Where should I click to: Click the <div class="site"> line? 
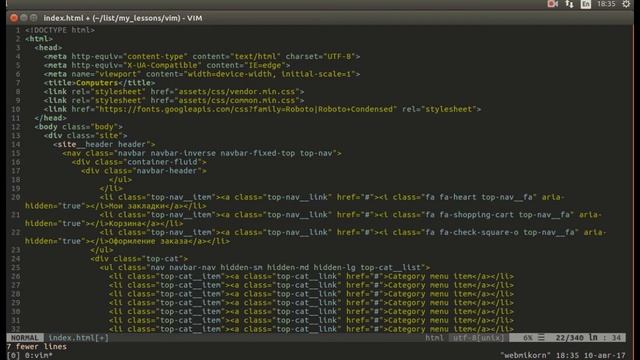tap(85, 136)
